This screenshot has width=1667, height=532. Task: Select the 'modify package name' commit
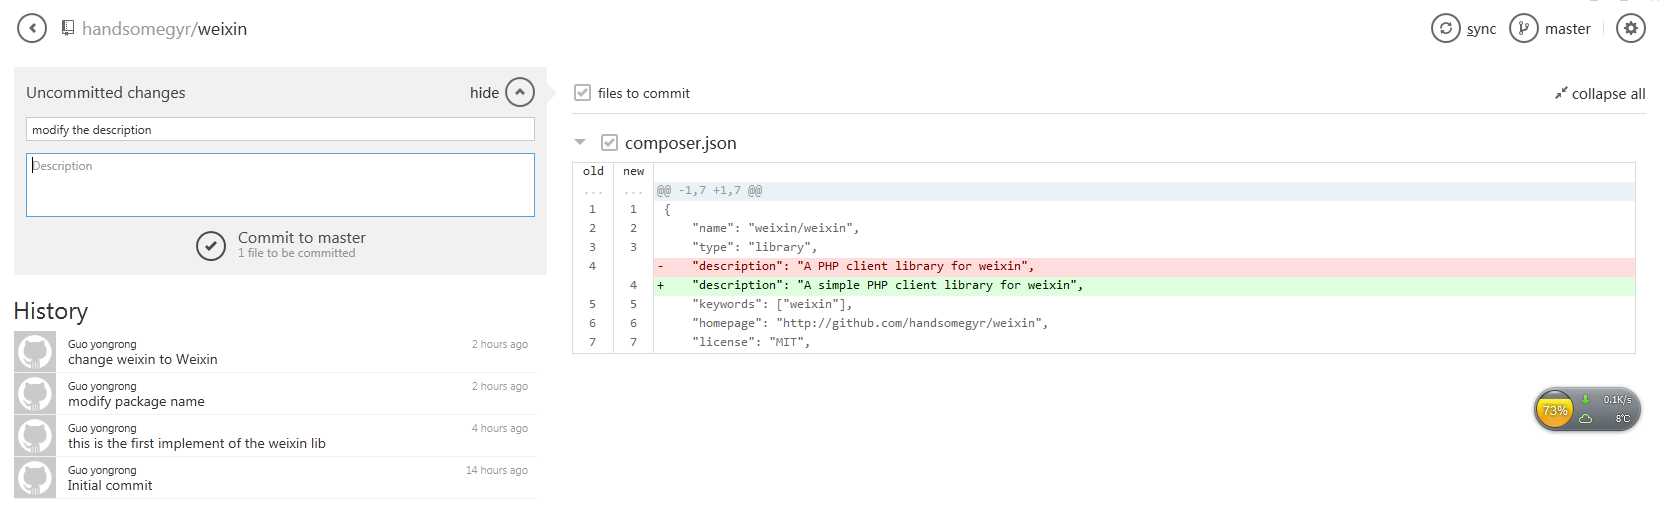(136, 401)
